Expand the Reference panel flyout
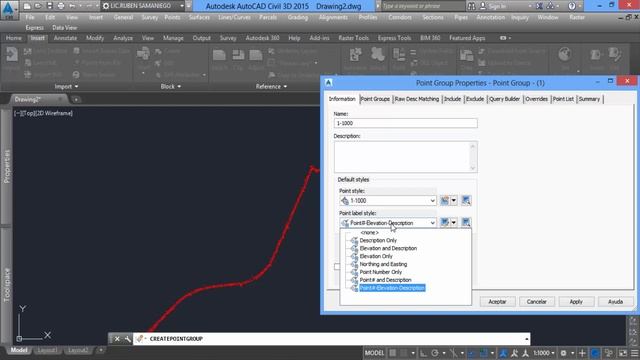The image size is (640, 360). (271, 87)
